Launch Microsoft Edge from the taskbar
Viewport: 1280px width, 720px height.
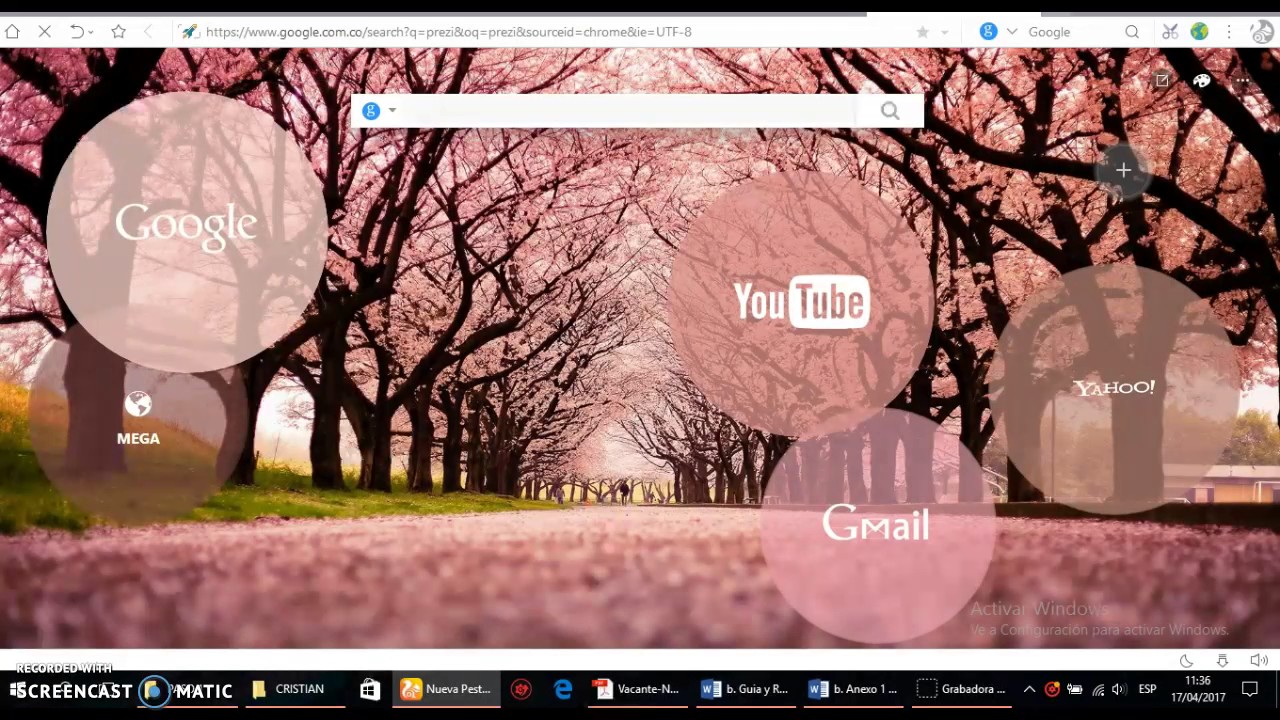(563, 689)
